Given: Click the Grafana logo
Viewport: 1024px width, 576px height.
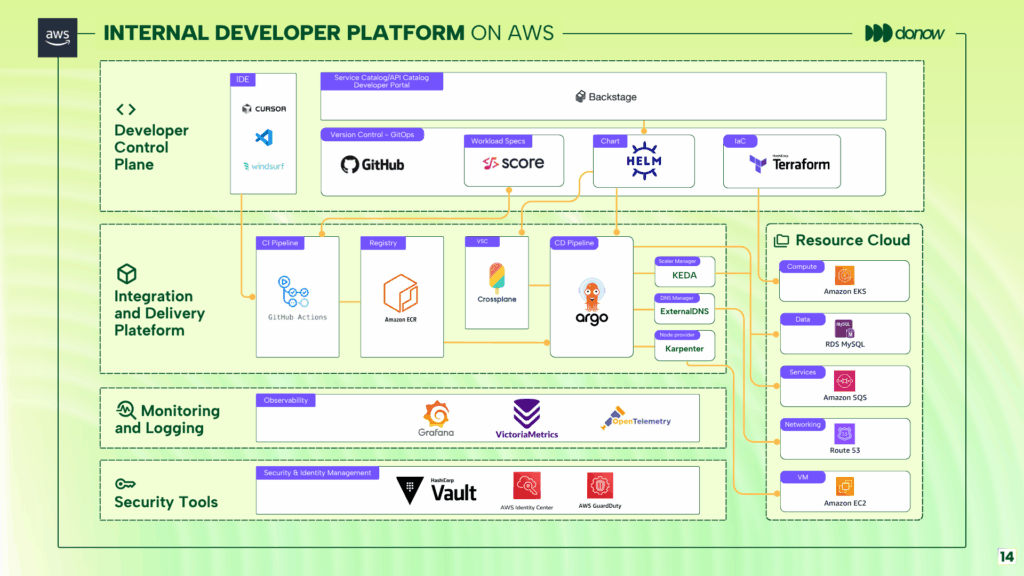Looking at the screenshot, I should 436,419.
